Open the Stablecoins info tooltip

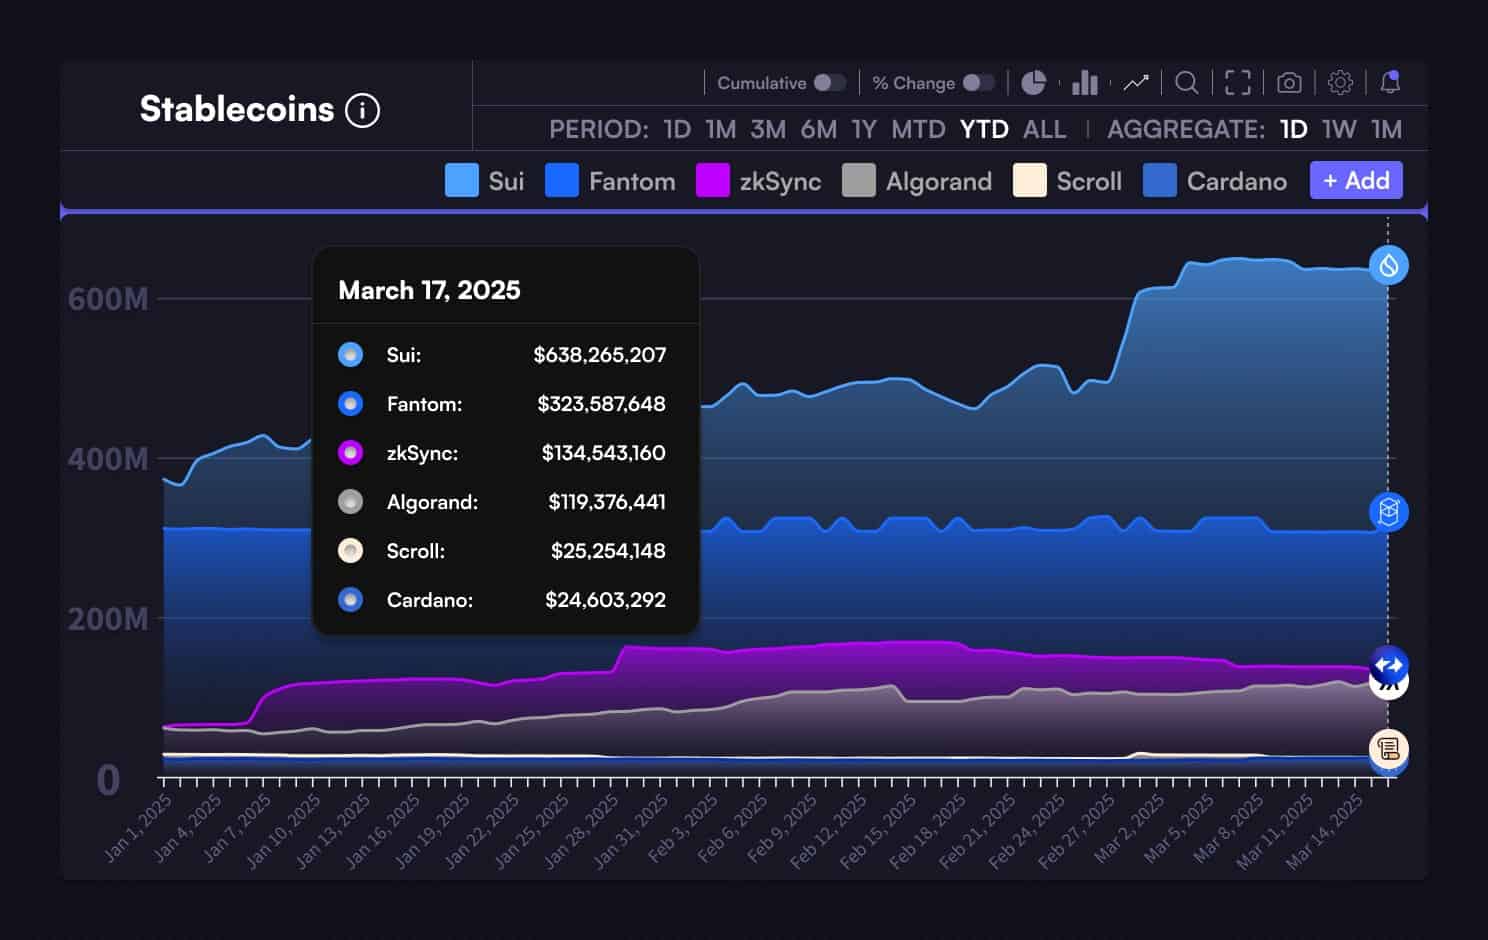pyautogui.click(x=363, y=110)
